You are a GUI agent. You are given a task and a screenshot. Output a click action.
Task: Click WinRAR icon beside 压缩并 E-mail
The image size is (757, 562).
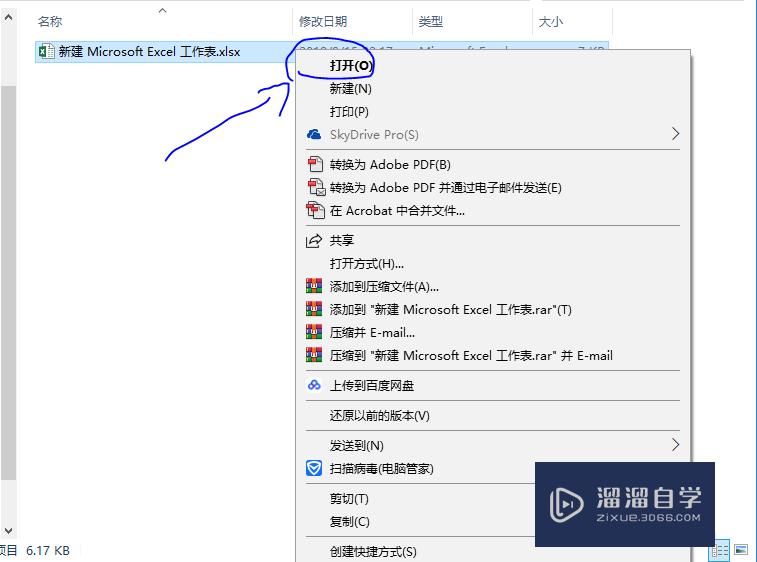click(x=314, y=332)
